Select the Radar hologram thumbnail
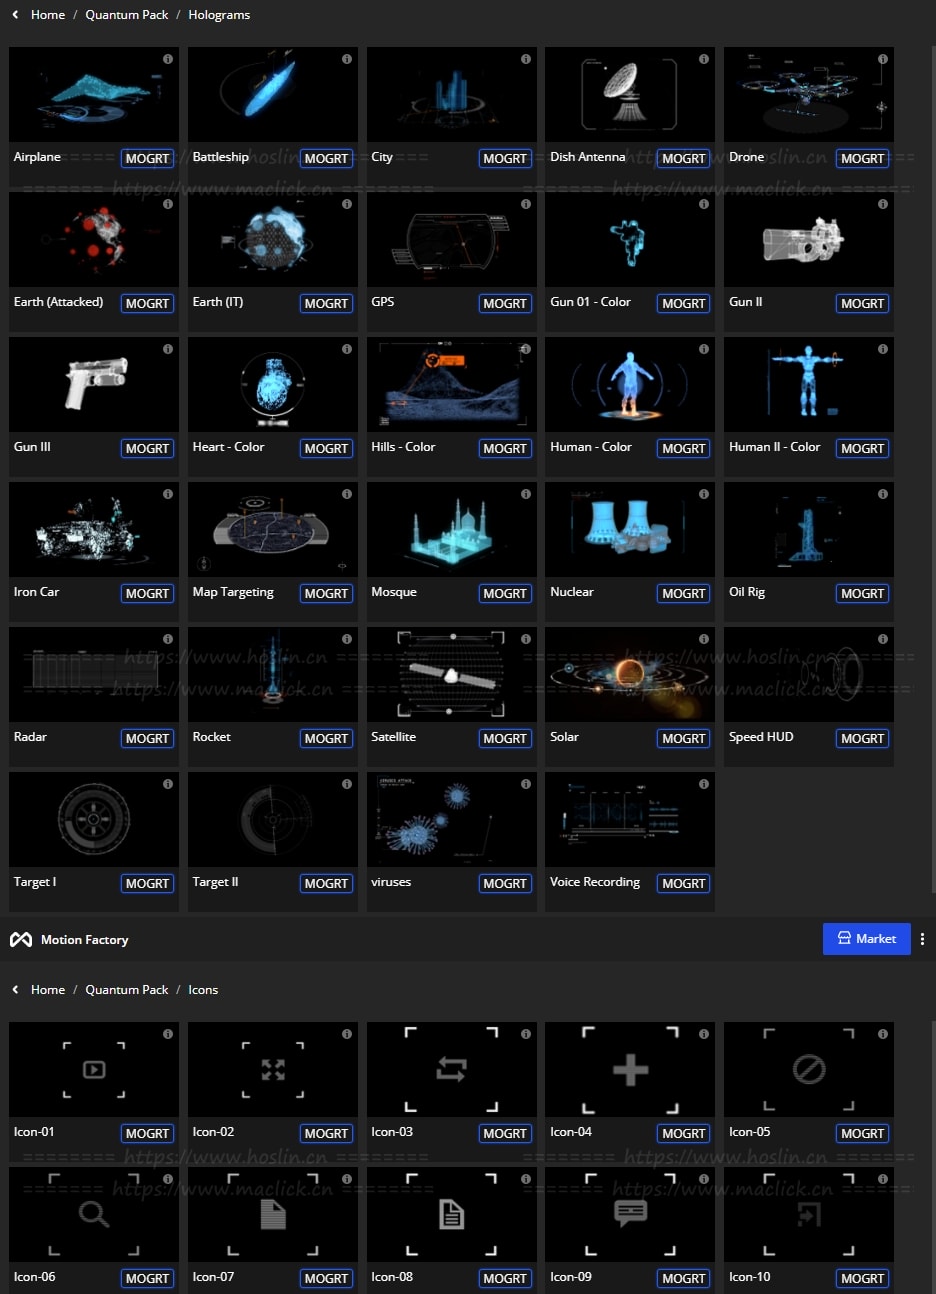 click(x=94, y=675)
